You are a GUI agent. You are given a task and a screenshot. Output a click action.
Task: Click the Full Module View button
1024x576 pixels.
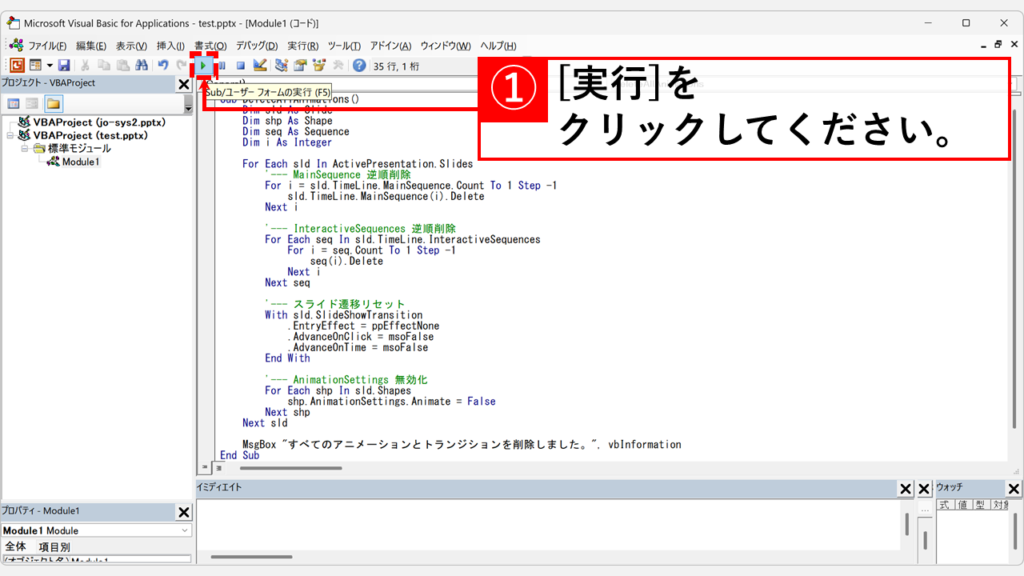pyautogui.click(x=219, y=468)
